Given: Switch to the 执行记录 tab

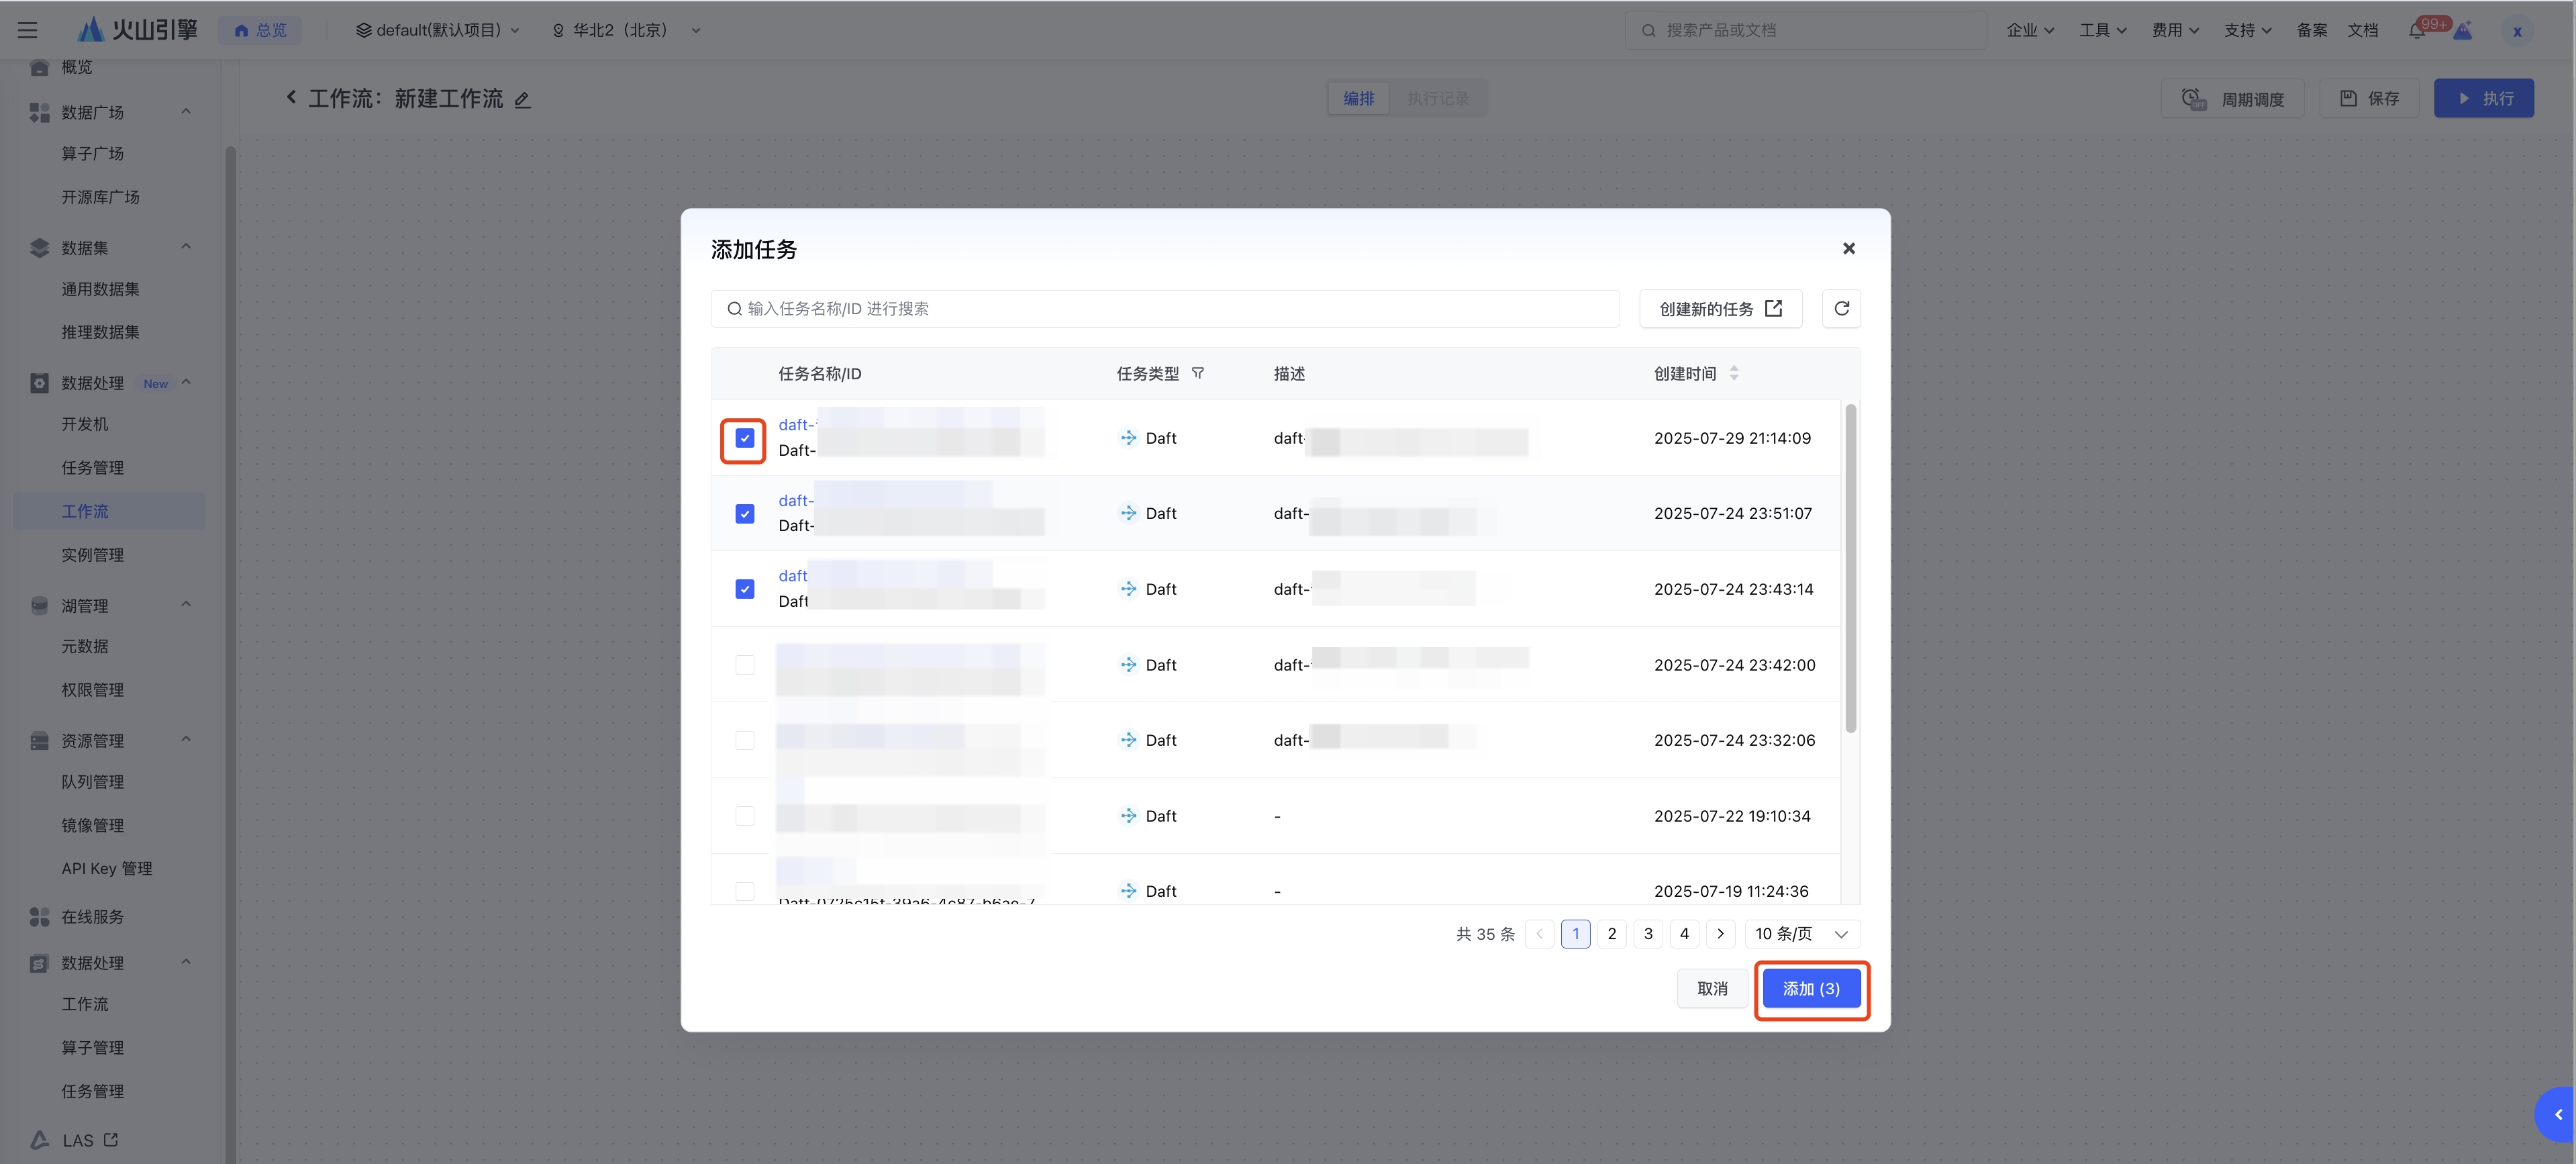Looking at the screenshot, I should click(x=1438, y=99).
